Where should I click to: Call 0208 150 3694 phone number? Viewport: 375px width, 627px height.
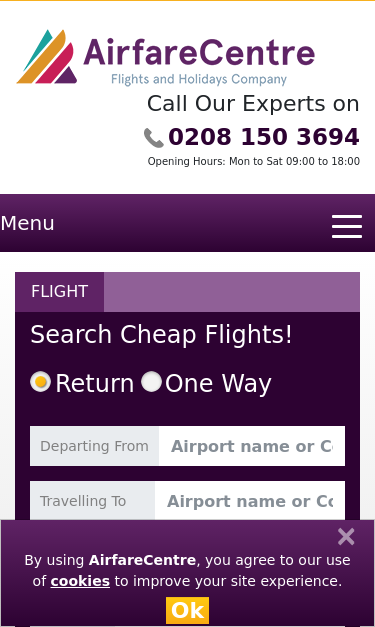coord(263,137)
